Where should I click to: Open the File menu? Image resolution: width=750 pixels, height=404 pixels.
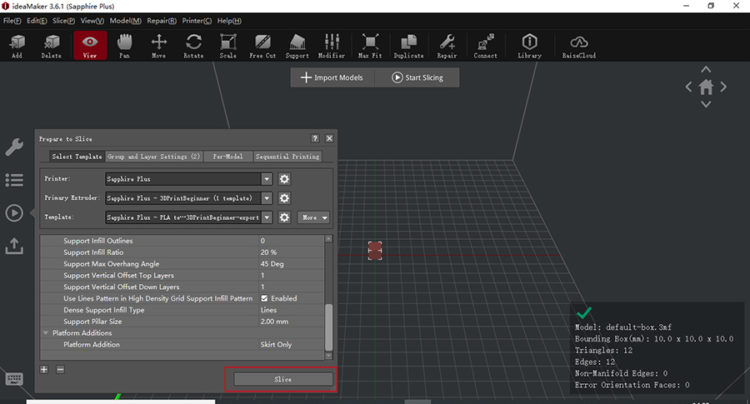(12, 21)
